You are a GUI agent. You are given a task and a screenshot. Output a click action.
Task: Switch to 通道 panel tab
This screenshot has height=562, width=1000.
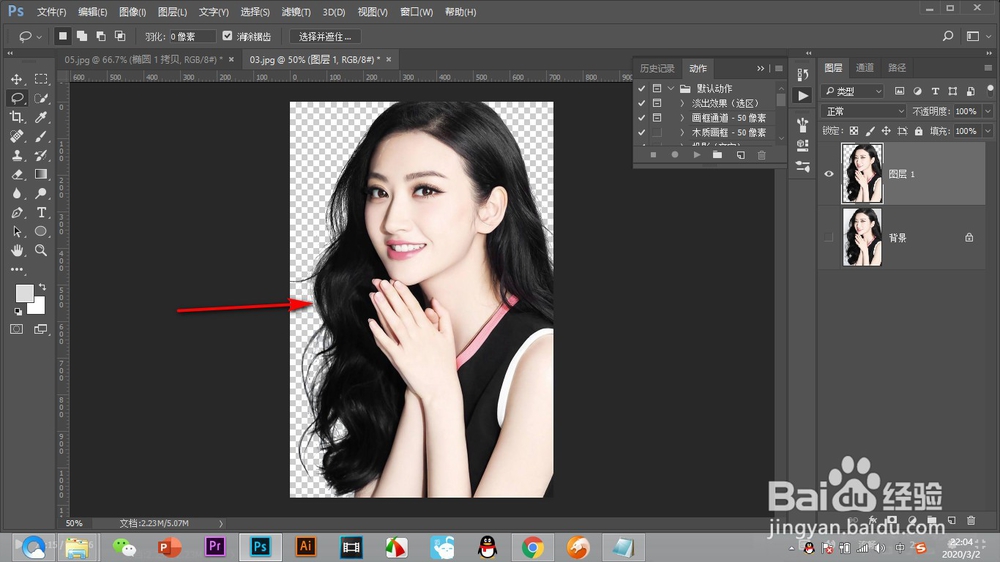click(x=865, y=68)
